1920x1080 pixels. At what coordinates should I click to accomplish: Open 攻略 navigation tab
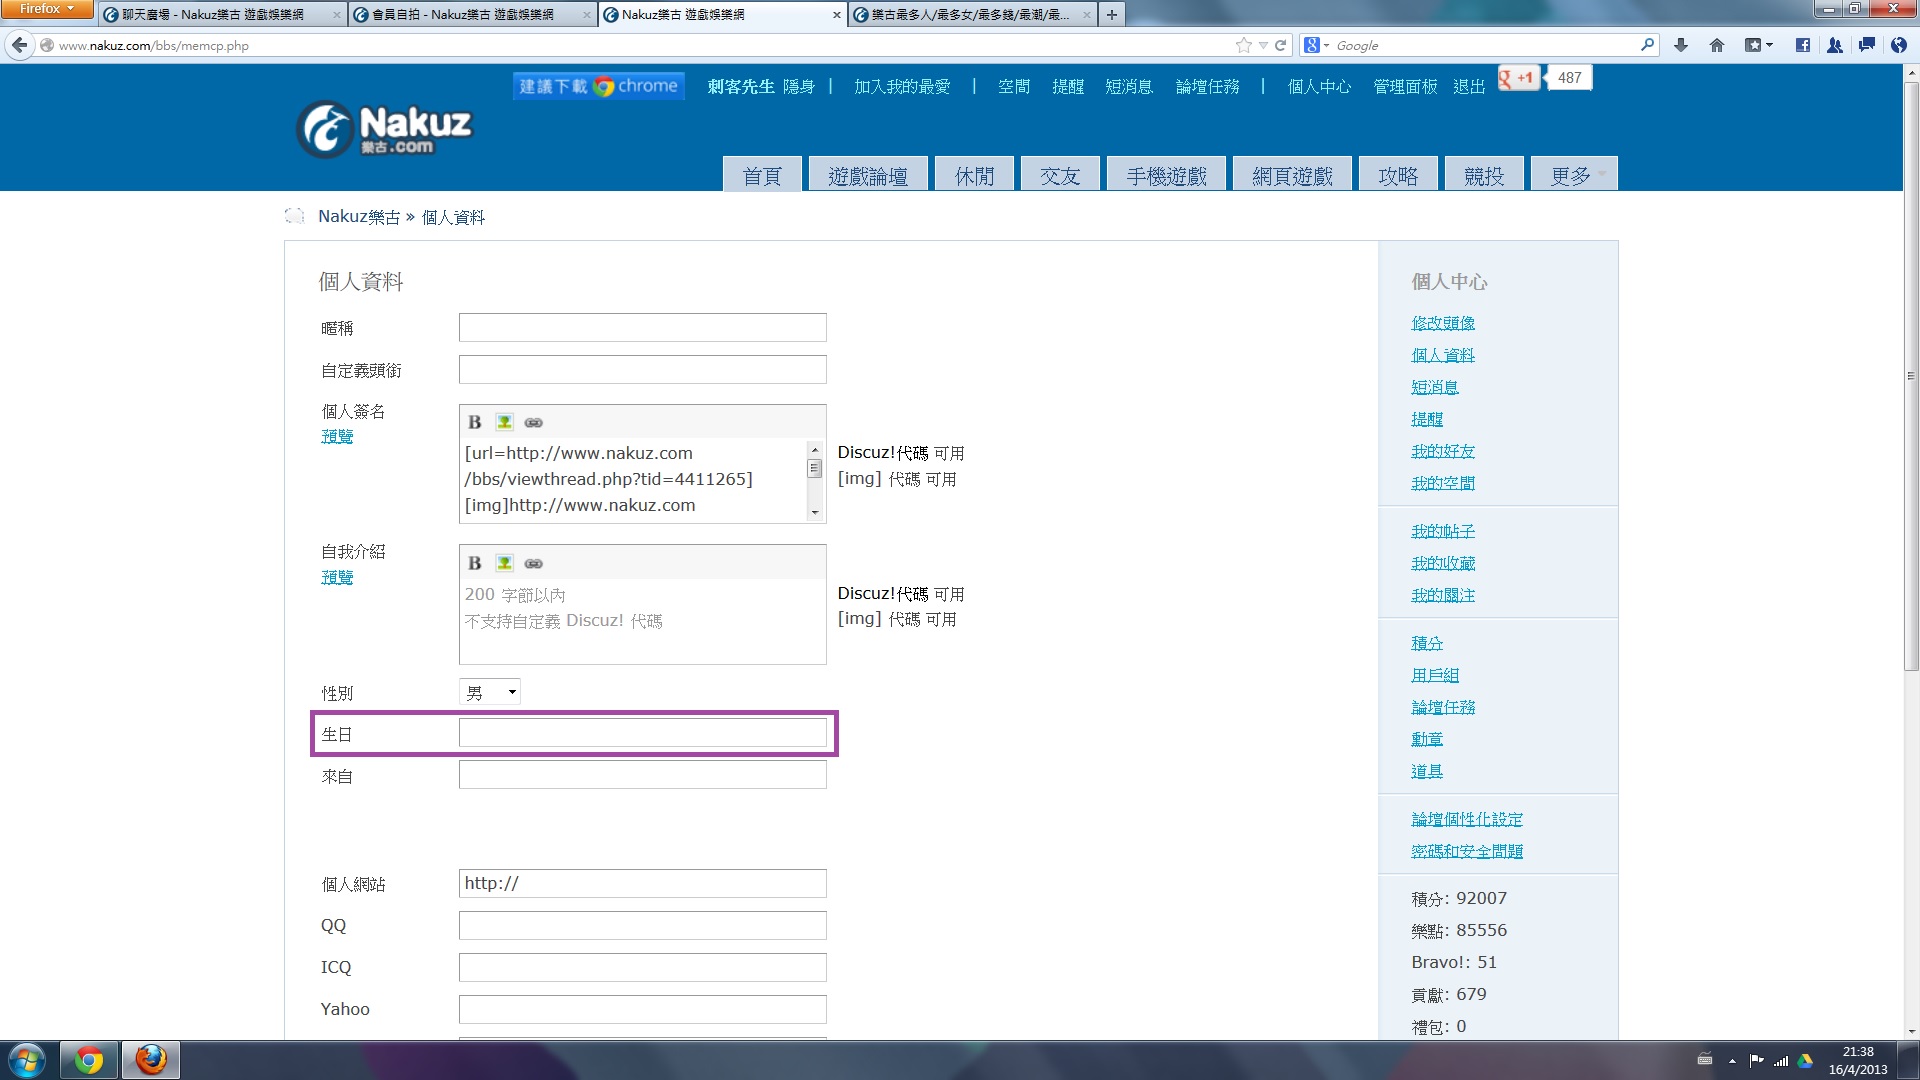coord(1398,174)
